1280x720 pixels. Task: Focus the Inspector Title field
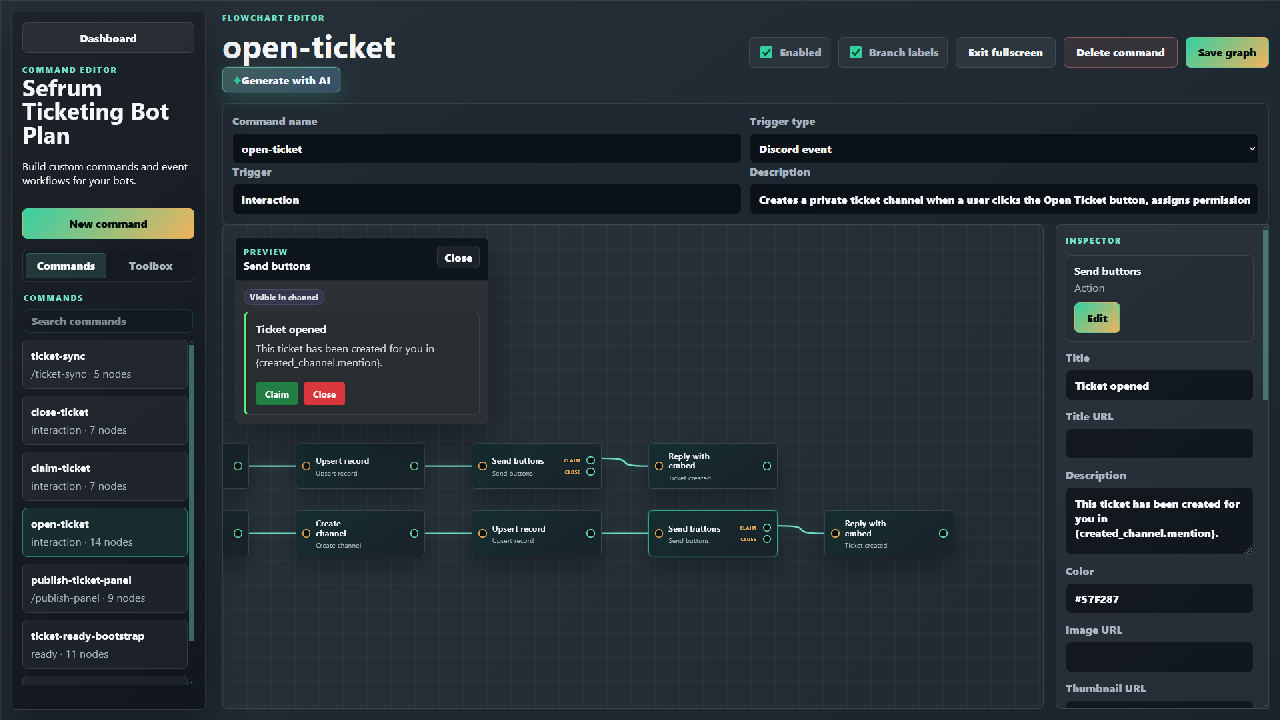pos(1159,386)
